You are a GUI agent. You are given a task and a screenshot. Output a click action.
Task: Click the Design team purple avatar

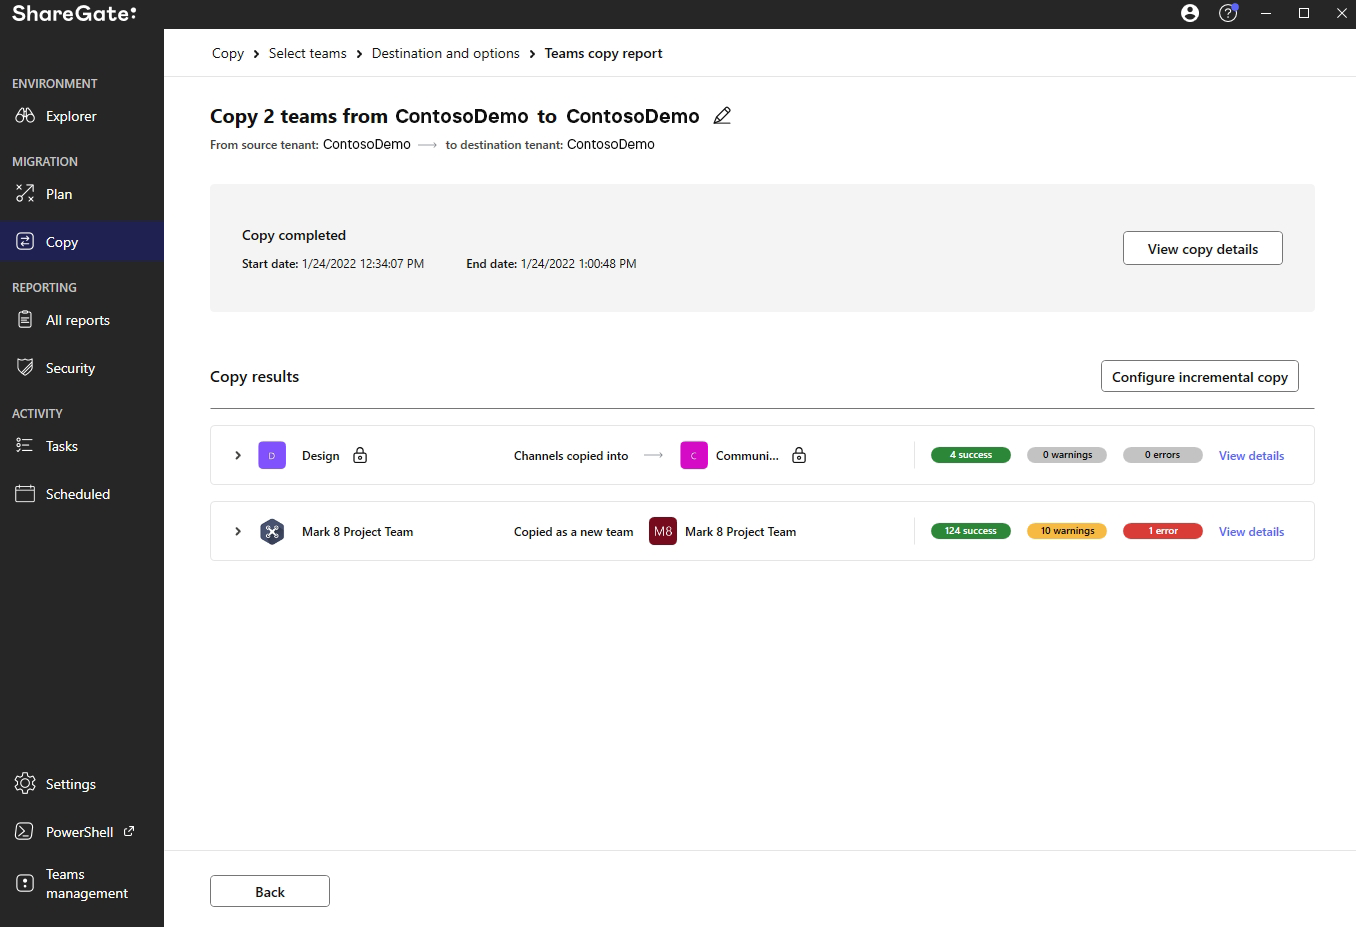click(272, 456)
